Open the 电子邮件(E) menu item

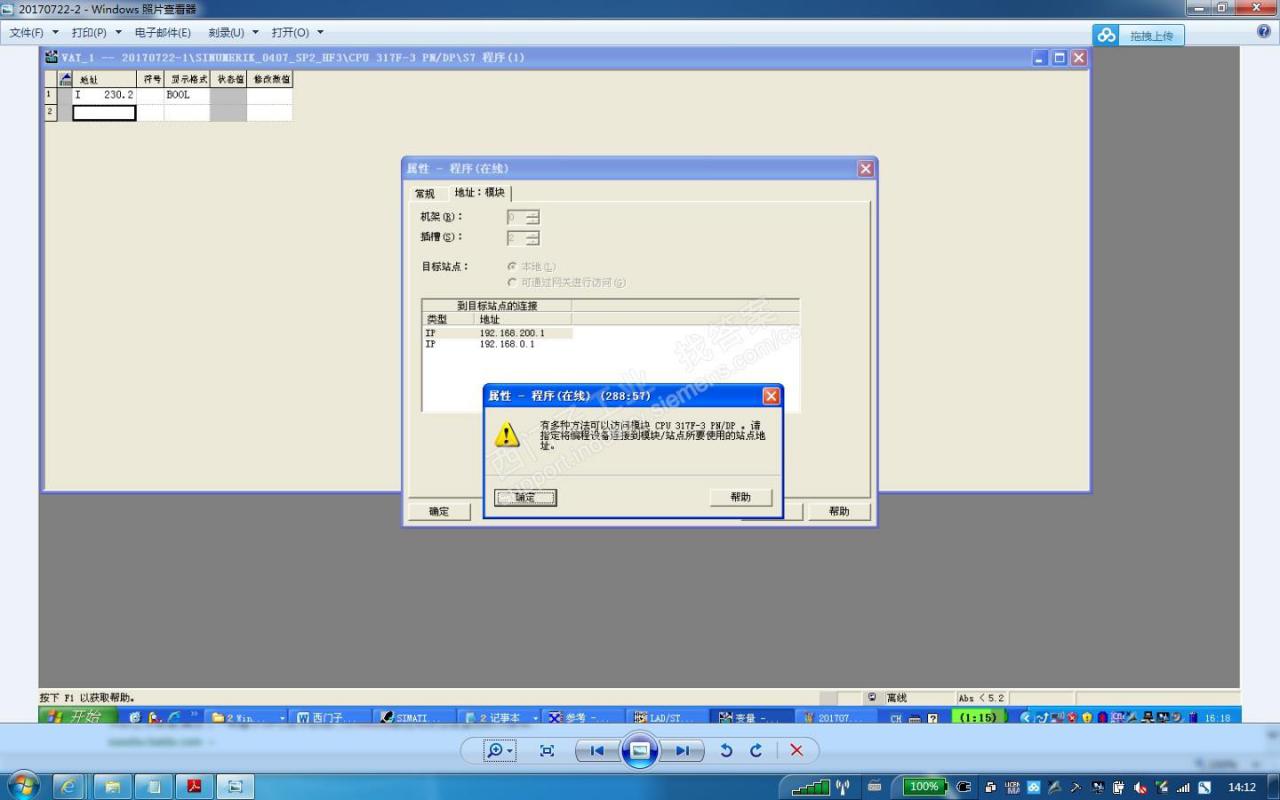(x=163, y=33)
